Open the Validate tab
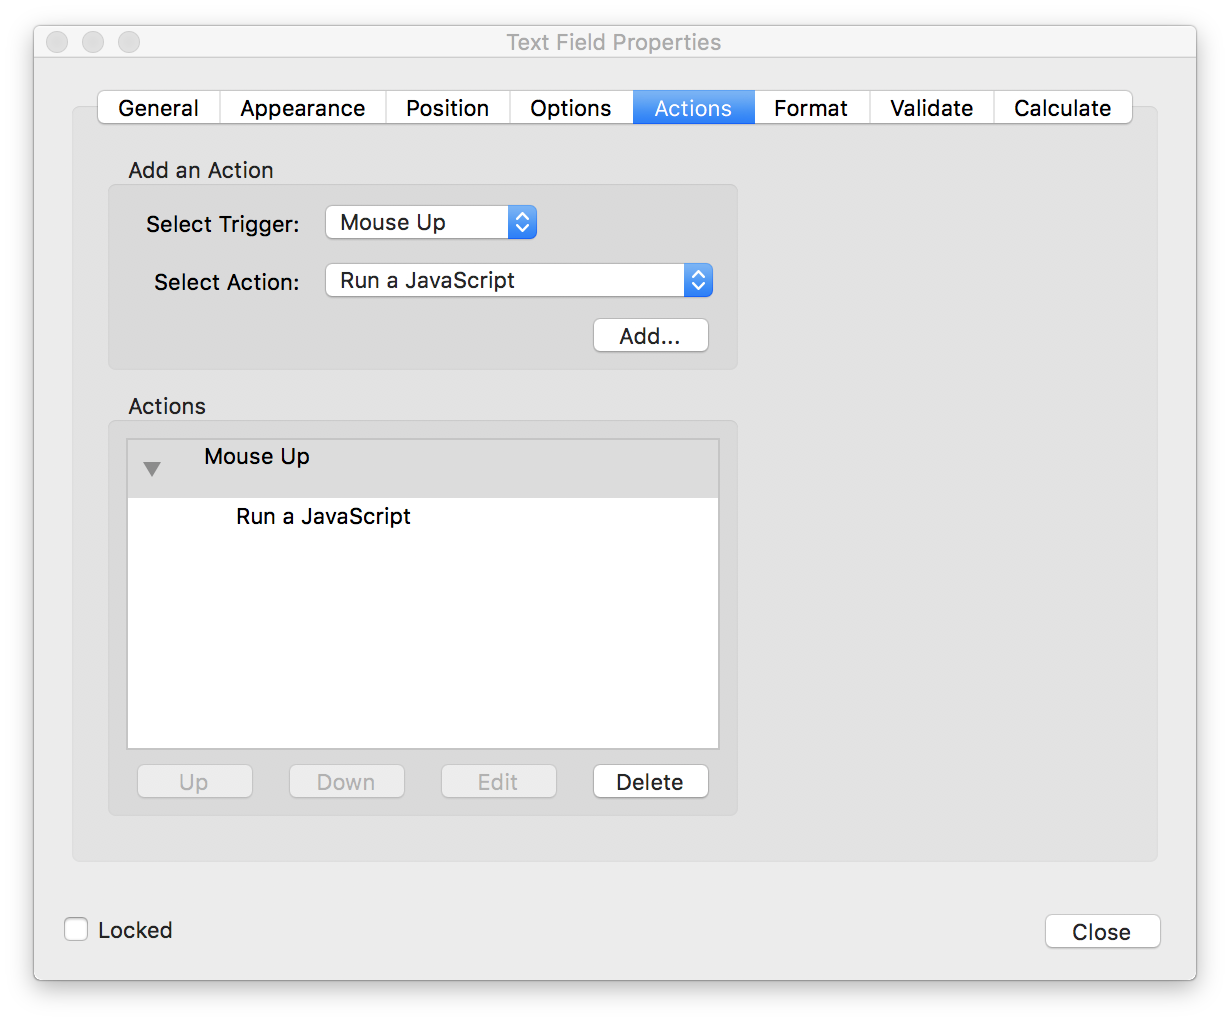Image resolution: width=1230 pixels, height=1022 pixels. (x=930, y=107)
